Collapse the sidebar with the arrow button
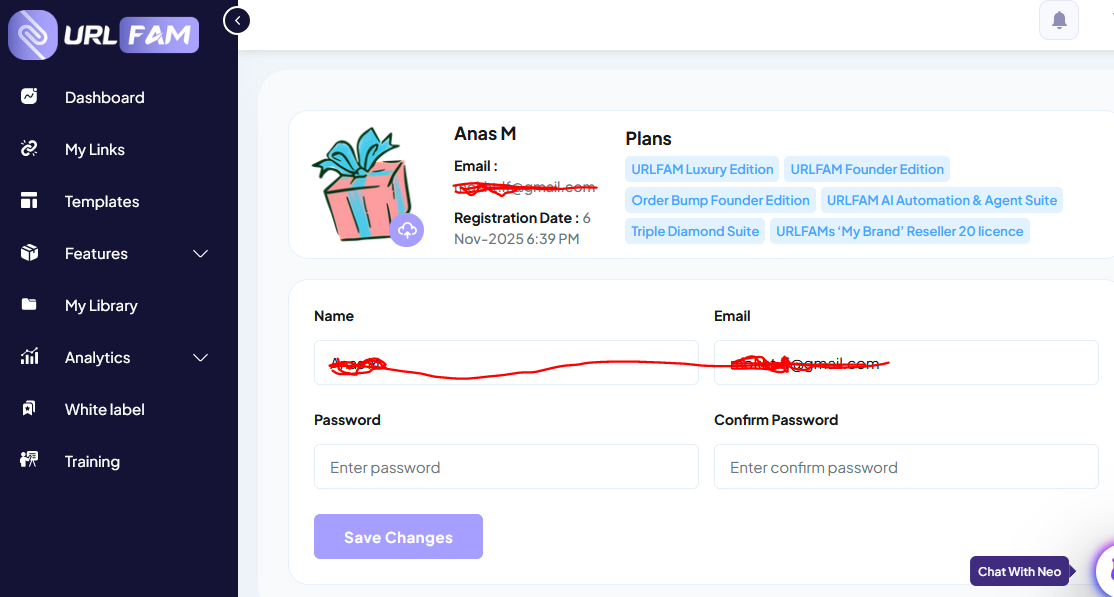Image resolution: width=1114 pixels, height=597 pixels. coord(237,20)
